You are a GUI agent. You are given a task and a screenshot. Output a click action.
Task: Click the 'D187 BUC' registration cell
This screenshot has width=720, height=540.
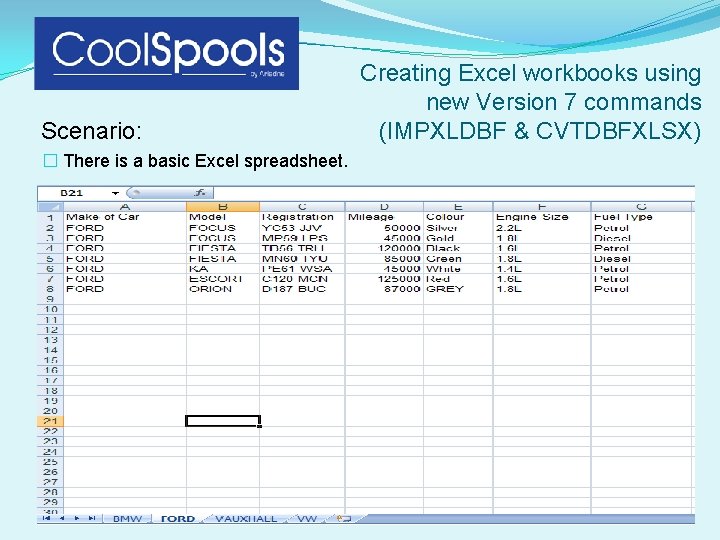[302, 289]
